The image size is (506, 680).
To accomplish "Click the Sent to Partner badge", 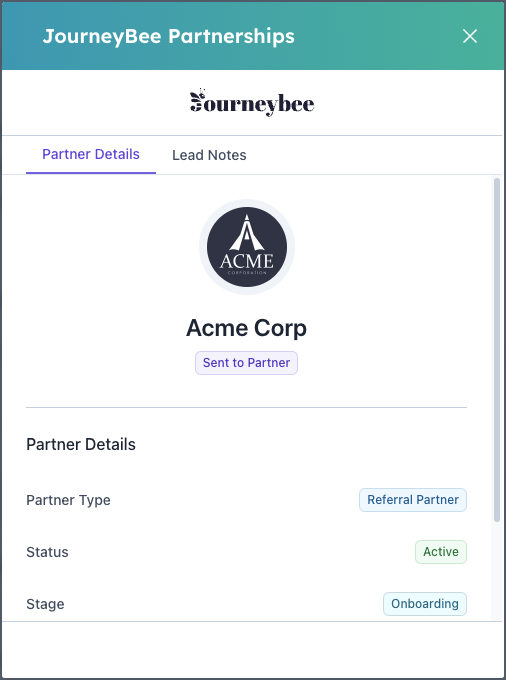I will pyautogui.click(x=246, y=363).
